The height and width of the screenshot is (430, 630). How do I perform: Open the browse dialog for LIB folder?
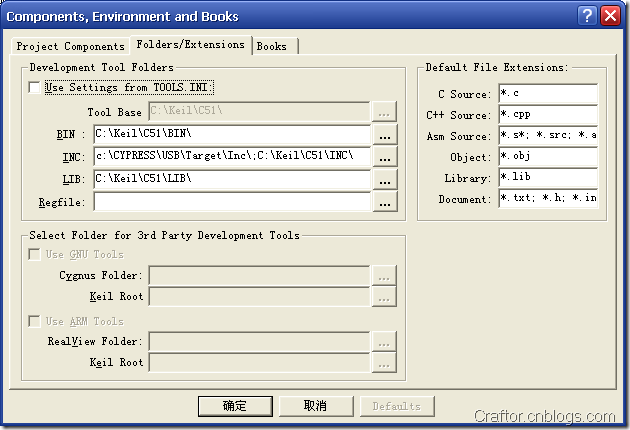point(385,179)
